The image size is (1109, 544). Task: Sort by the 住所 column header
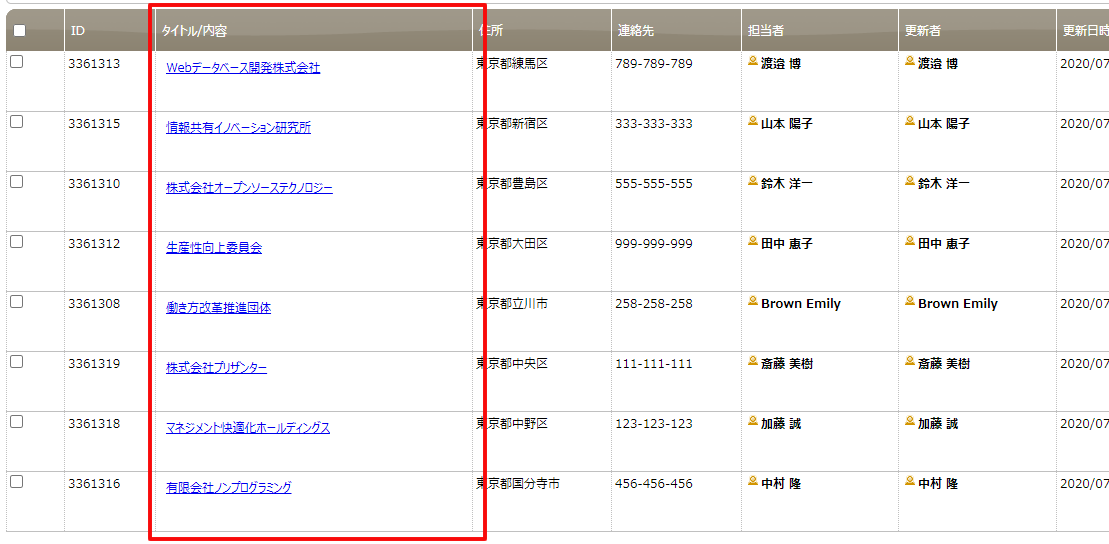[x=542, y=30]
